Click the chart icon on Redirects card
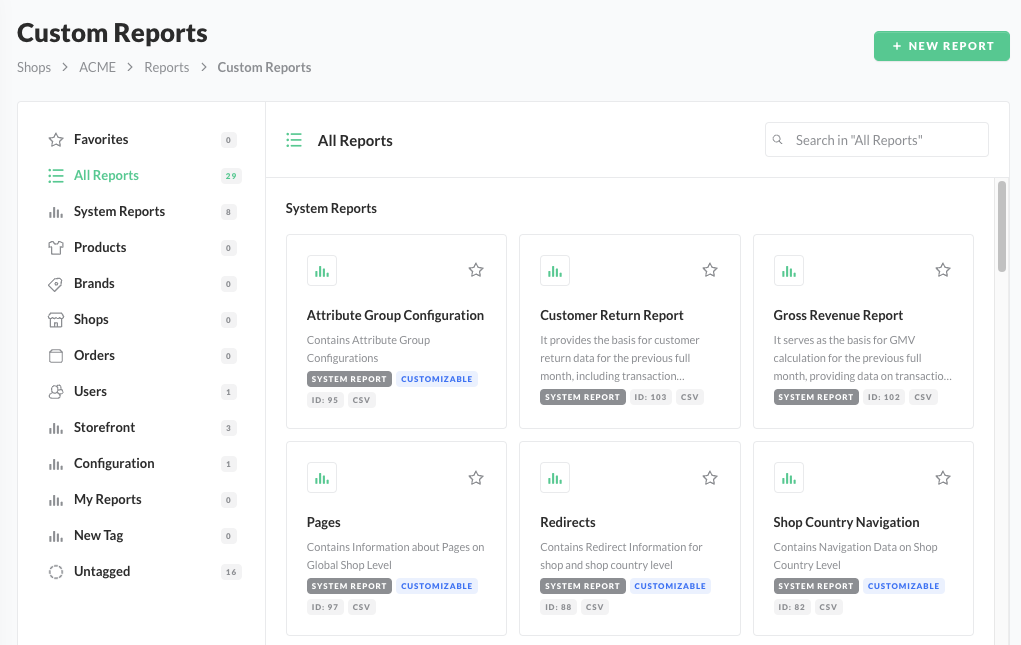Image resolution: width=1021 pixels, height=645 pixels. (x=555, y=477)
